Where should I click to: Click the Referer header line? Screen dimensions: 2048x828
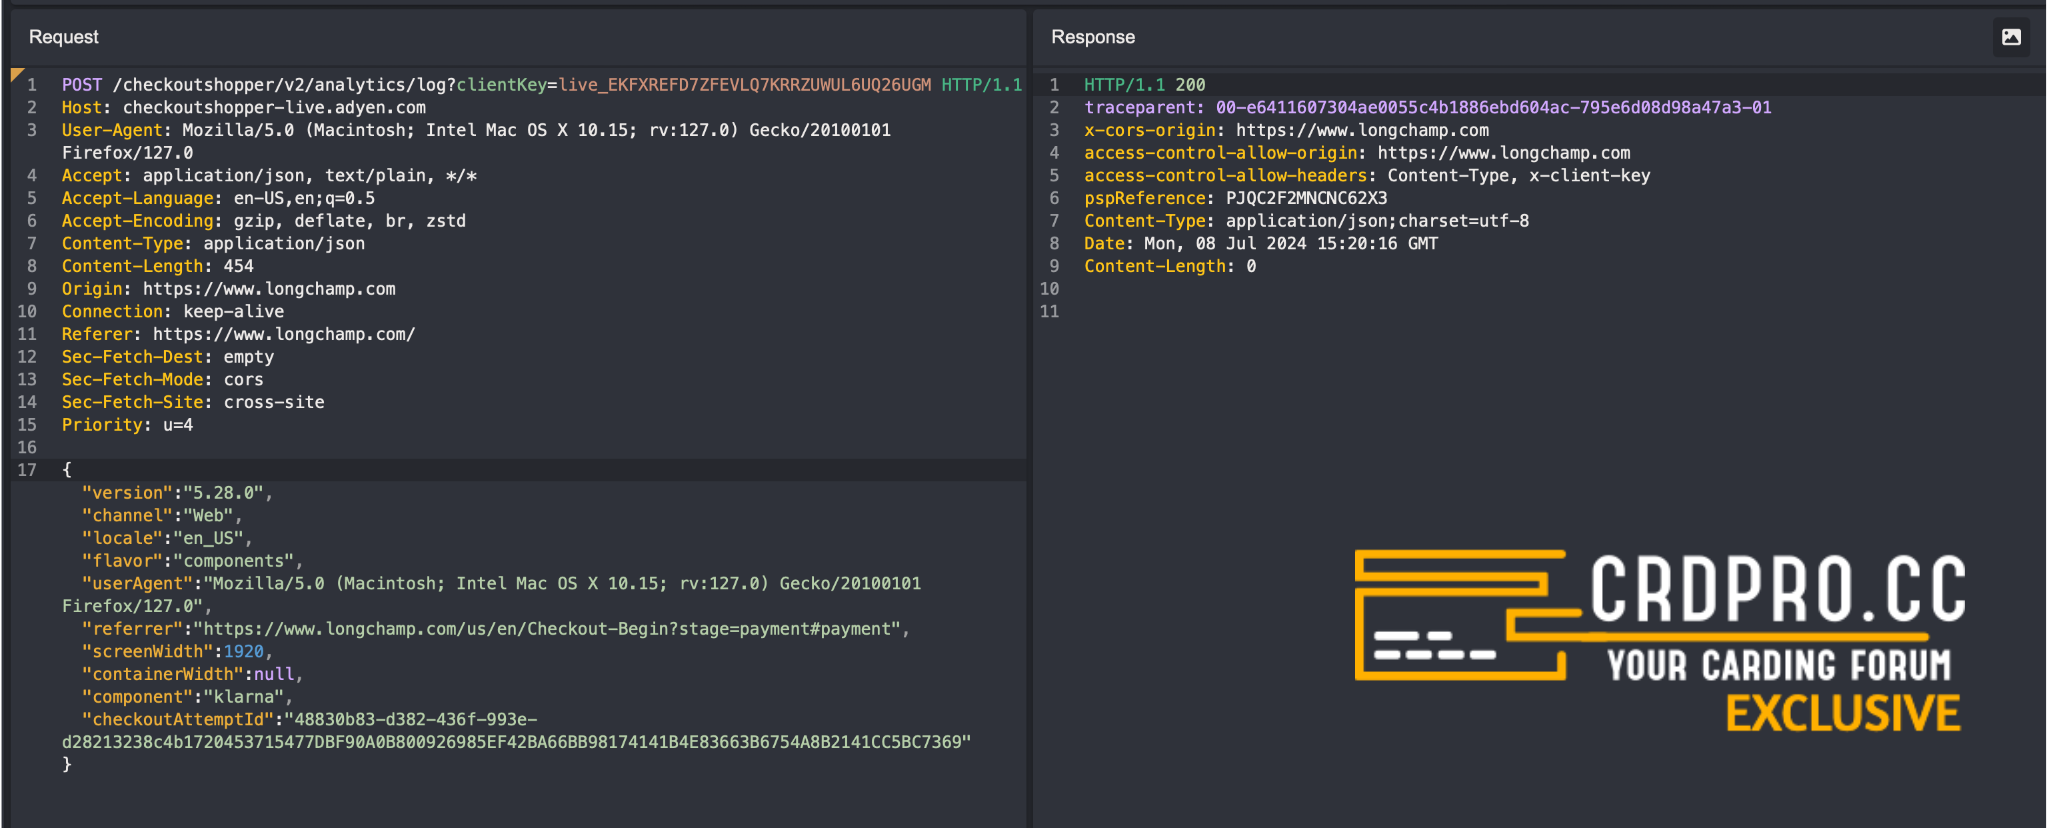(238, 335)
